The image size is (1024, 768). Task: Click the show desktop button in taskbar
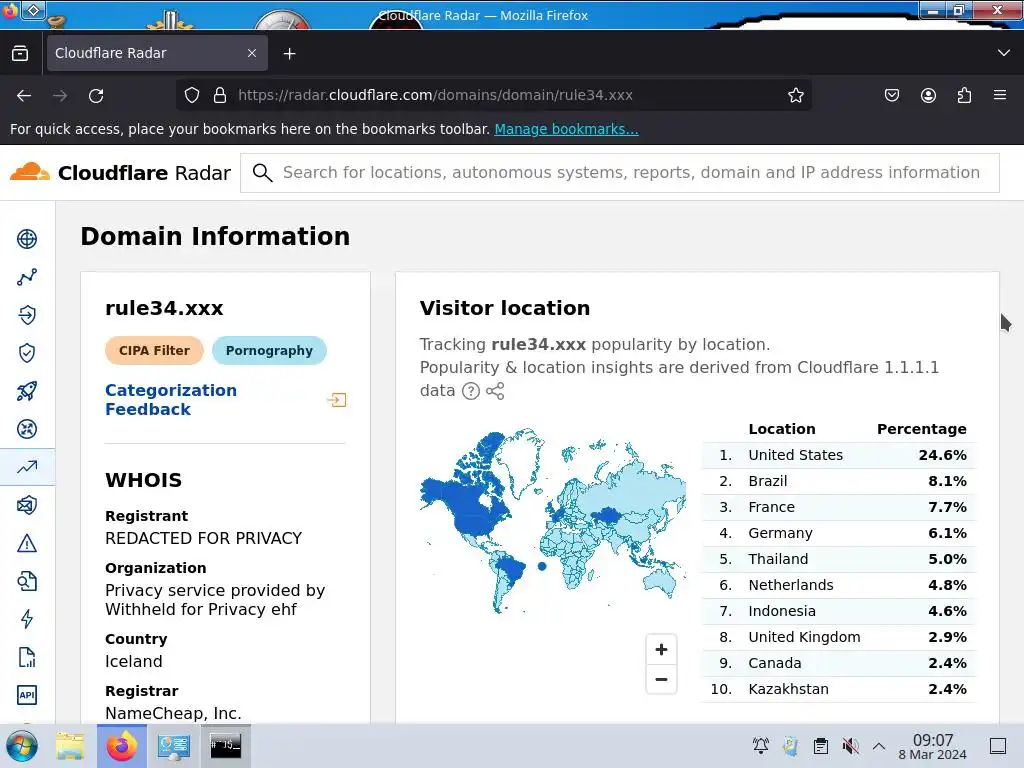[998, 746]
